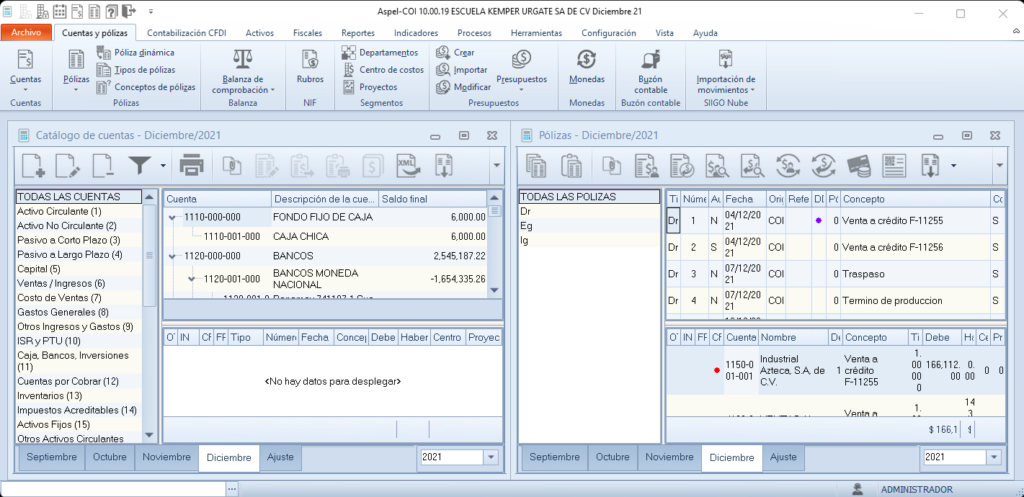Select Noviembre tab in the account catalog
The height and width of the screenshot is (497, 1024).
pos(166,457)
